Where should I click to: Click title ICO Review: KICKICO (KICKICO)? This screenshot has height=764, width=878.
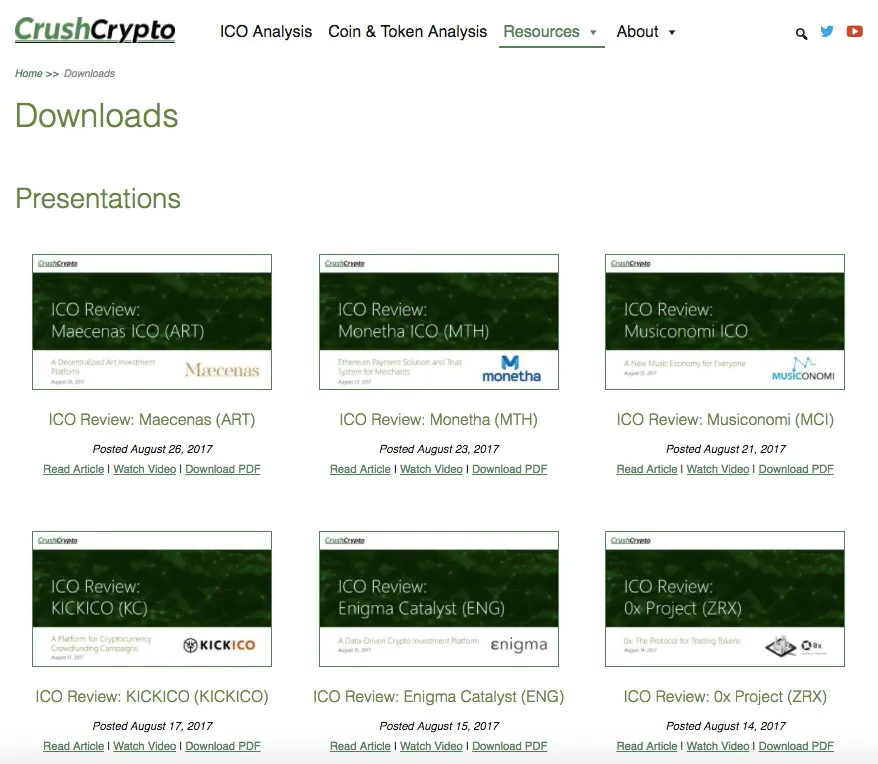coord(152,696)
